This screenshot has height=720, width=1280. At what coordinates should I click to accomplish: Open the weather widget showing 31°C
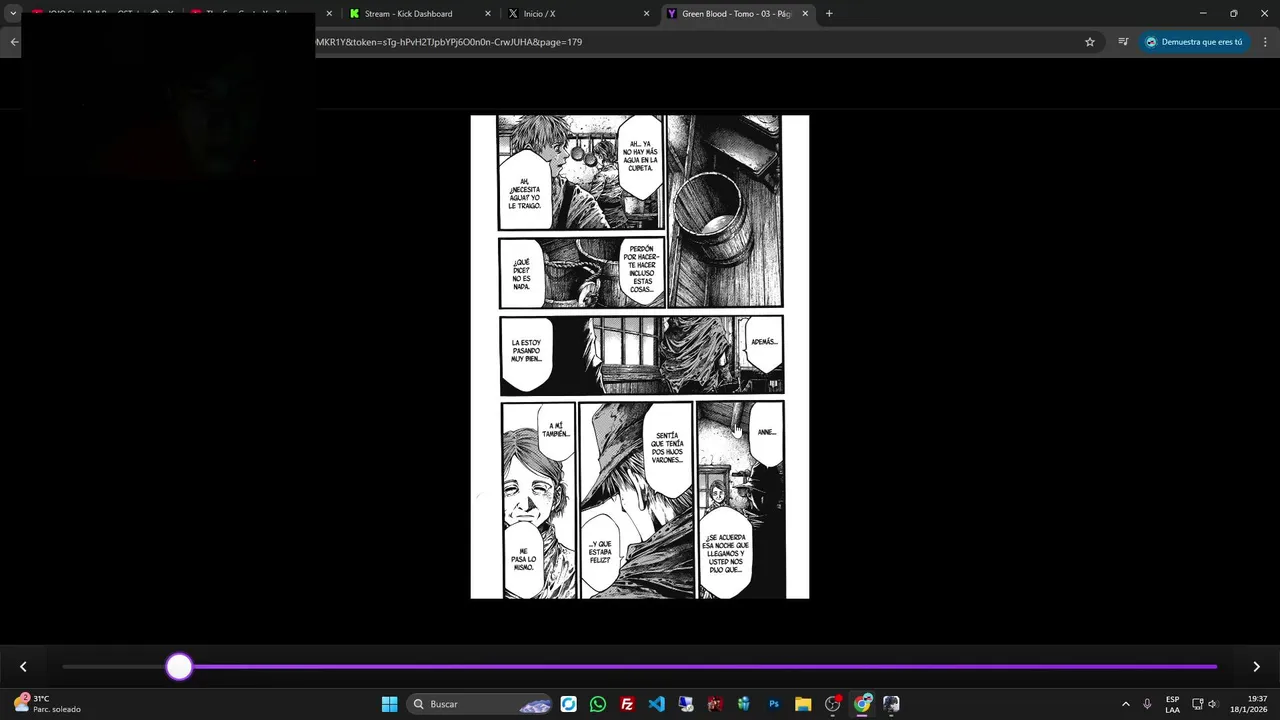click(47, 704)
